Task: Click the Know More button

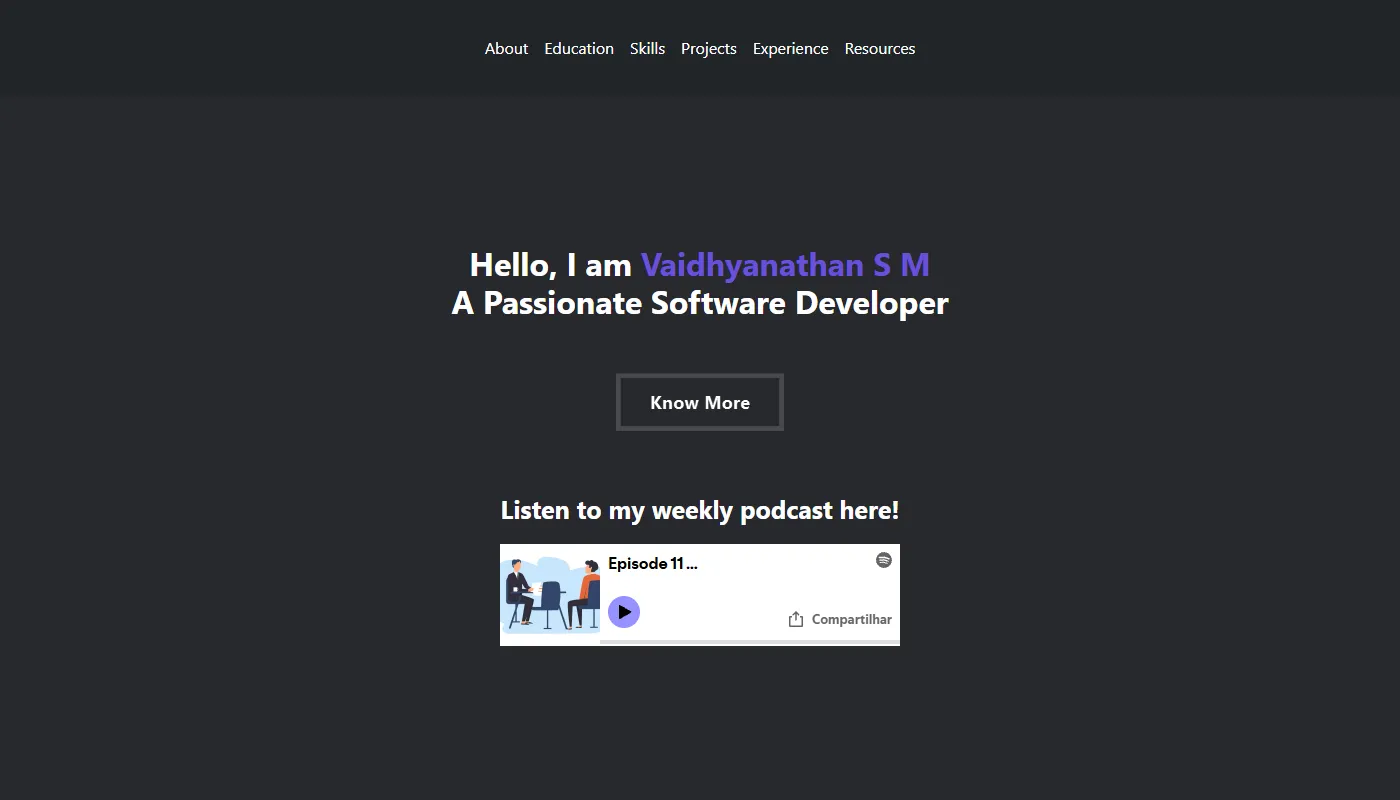Action: (700, 402)
